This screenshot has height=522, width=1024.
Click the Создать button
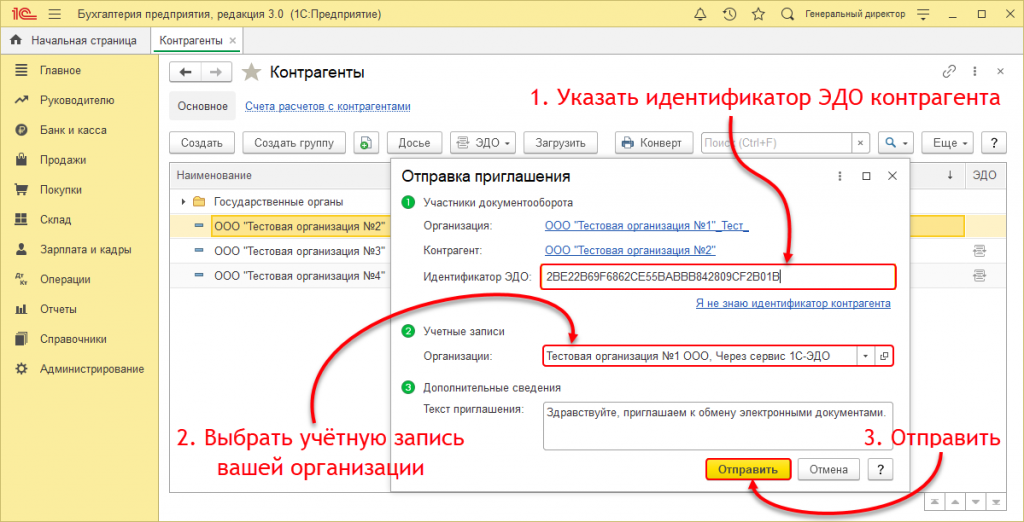click(x=202, y=142)
